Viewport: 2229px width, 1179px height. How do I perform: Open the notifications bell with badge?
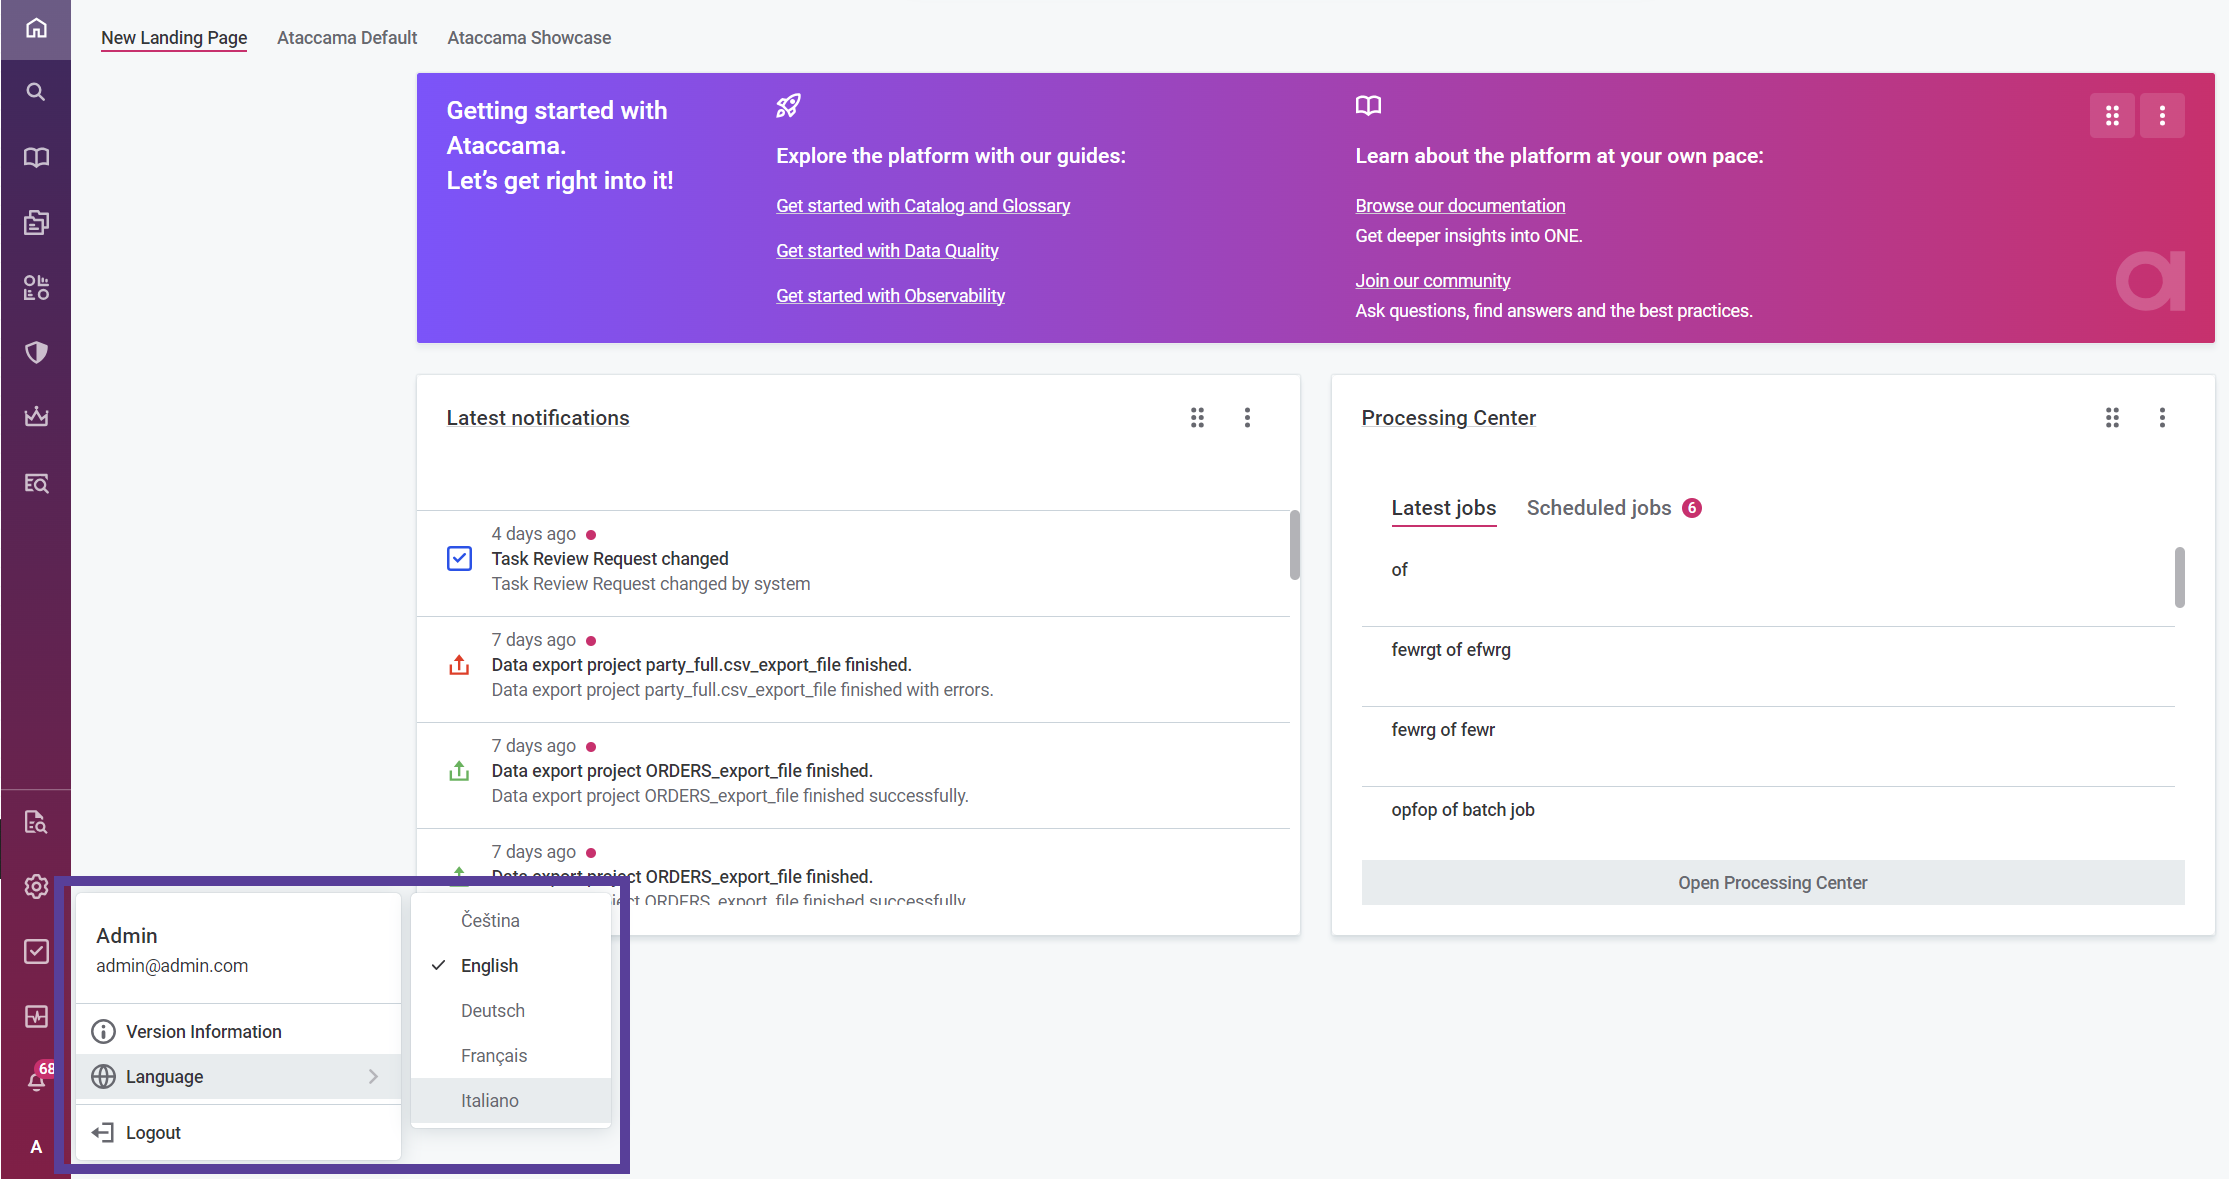38,1079
